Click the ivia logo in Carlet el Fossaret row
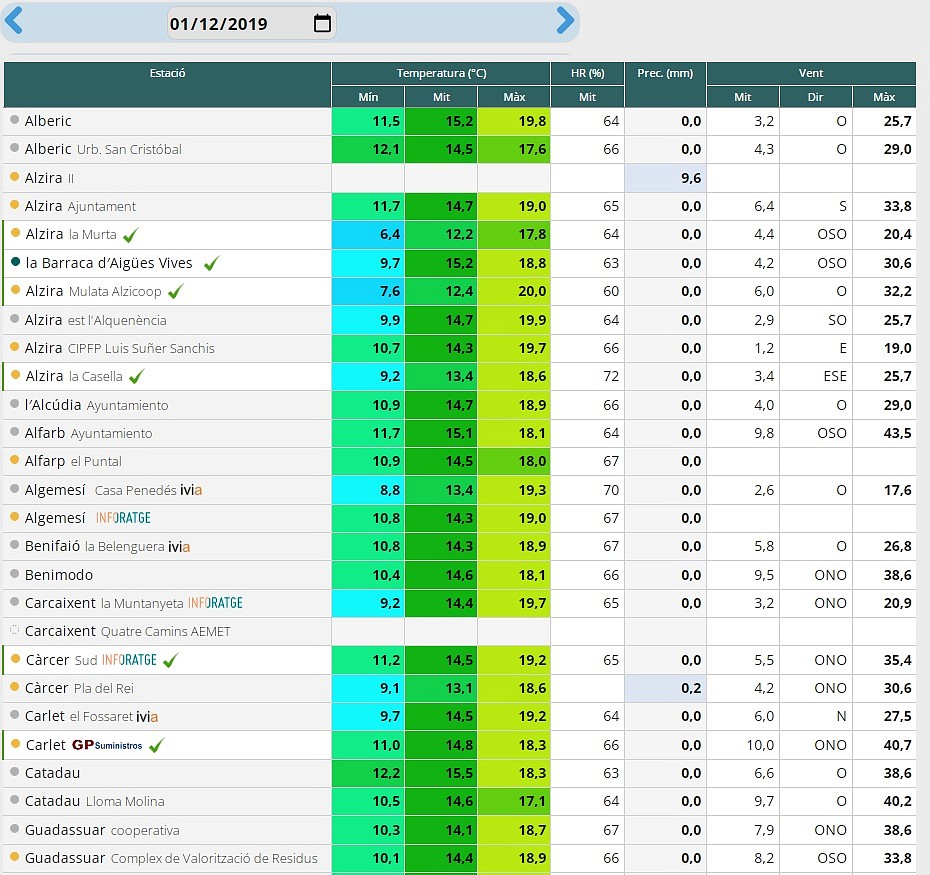 click(x=146, y=717)
